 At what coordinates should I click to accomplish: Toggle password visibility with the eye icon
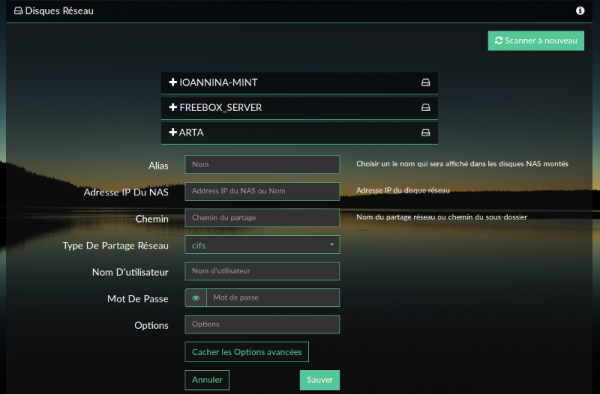click(x=196, y=298)
